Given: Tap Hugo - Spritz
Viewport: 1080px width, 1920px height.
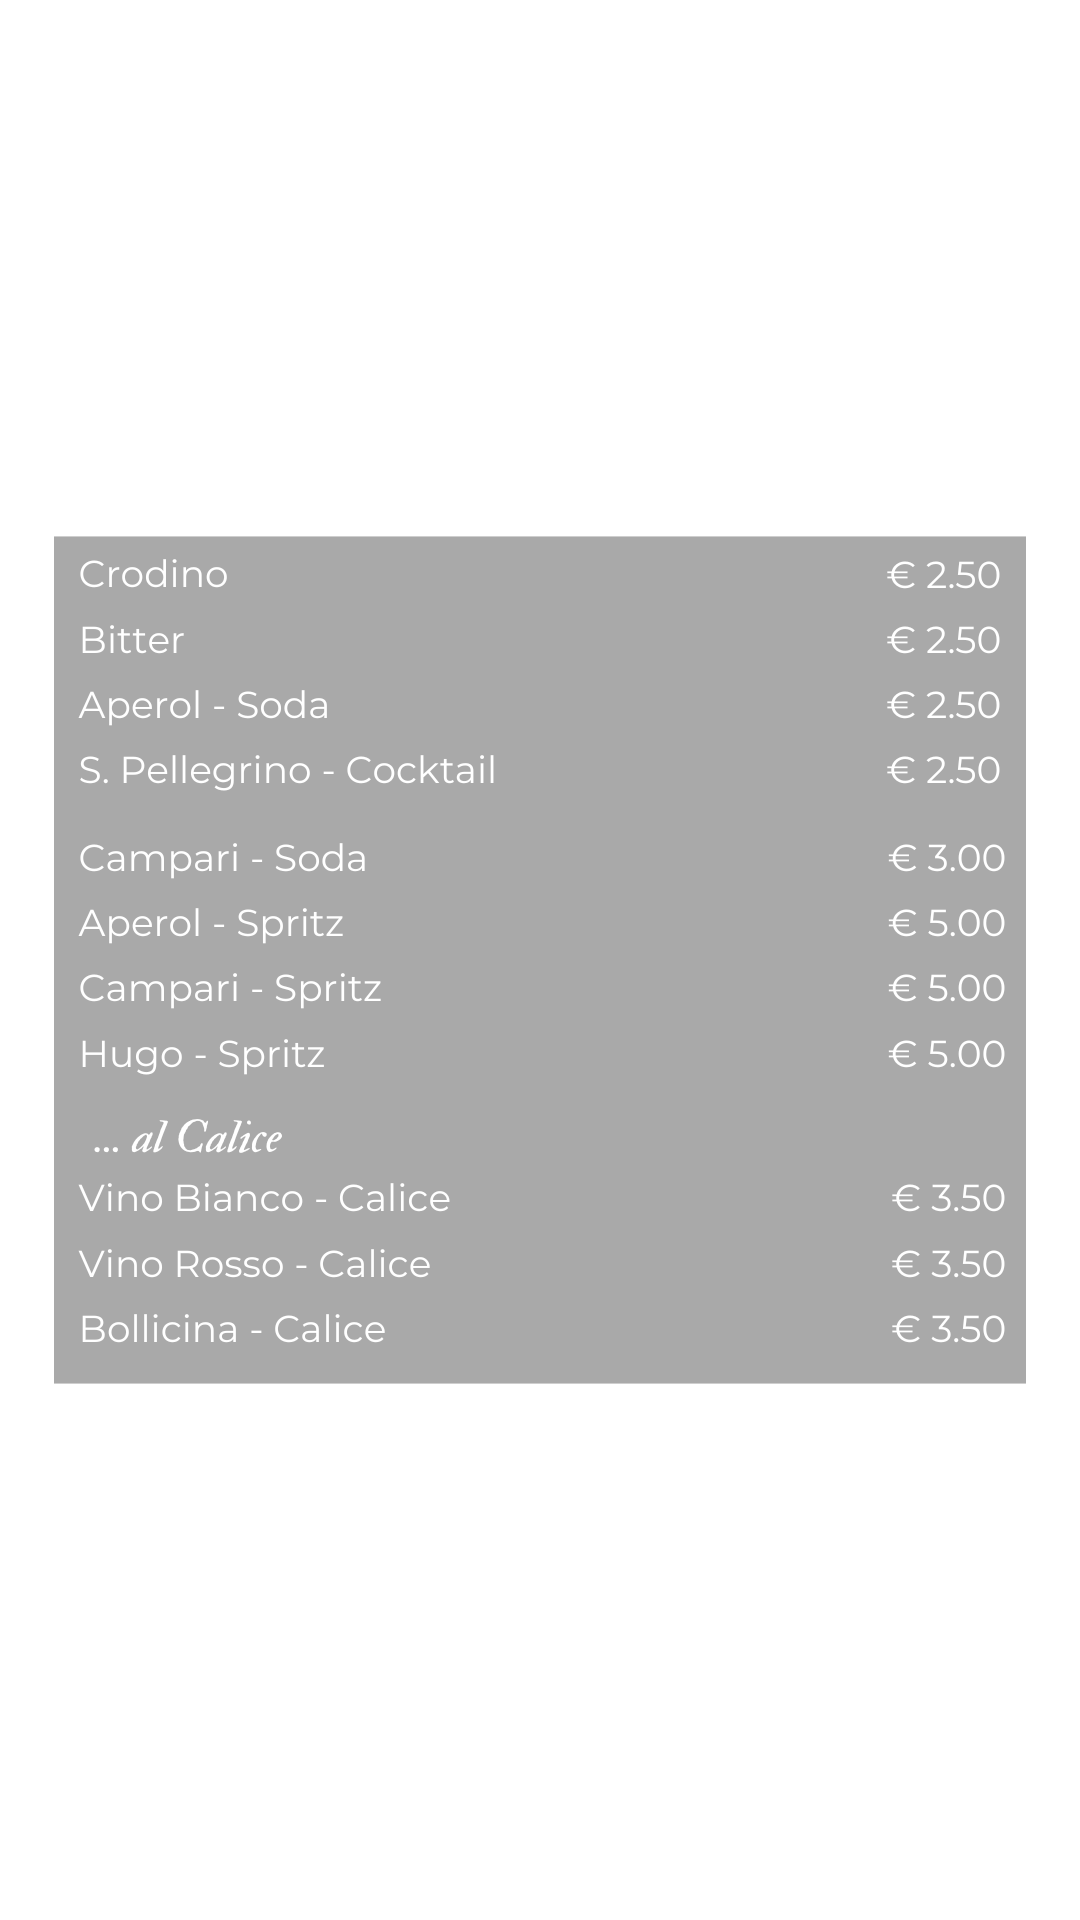Looking at the screenshot, I should pyautogui.click(x=202, y=1054).
